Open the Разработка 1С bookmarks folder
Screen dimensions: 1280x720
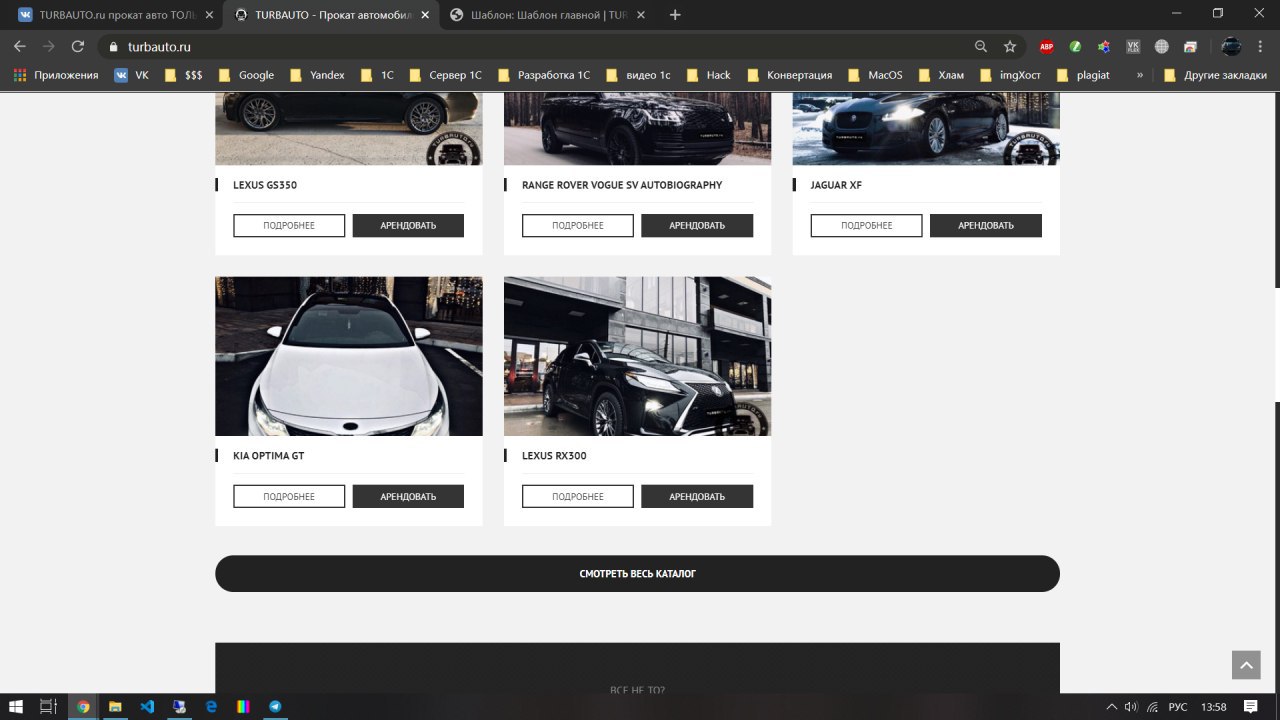click(x=542, y=75)
